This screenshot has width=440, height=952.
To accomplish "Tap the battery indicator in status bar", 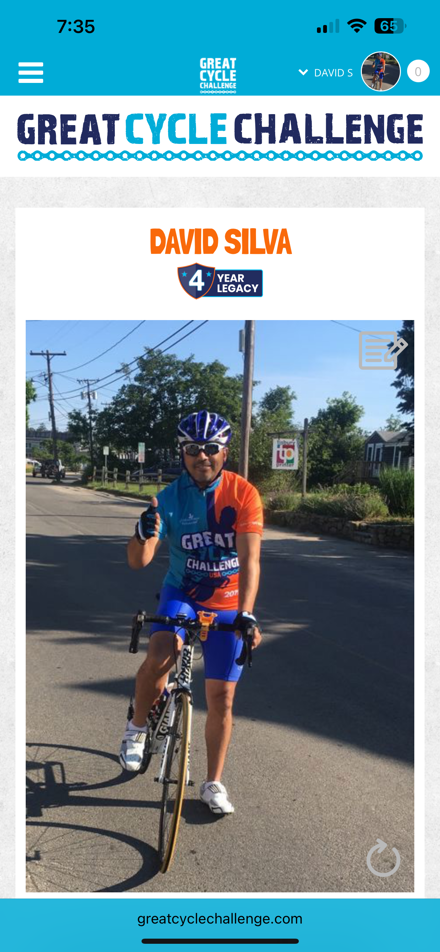I will (390, 26).
